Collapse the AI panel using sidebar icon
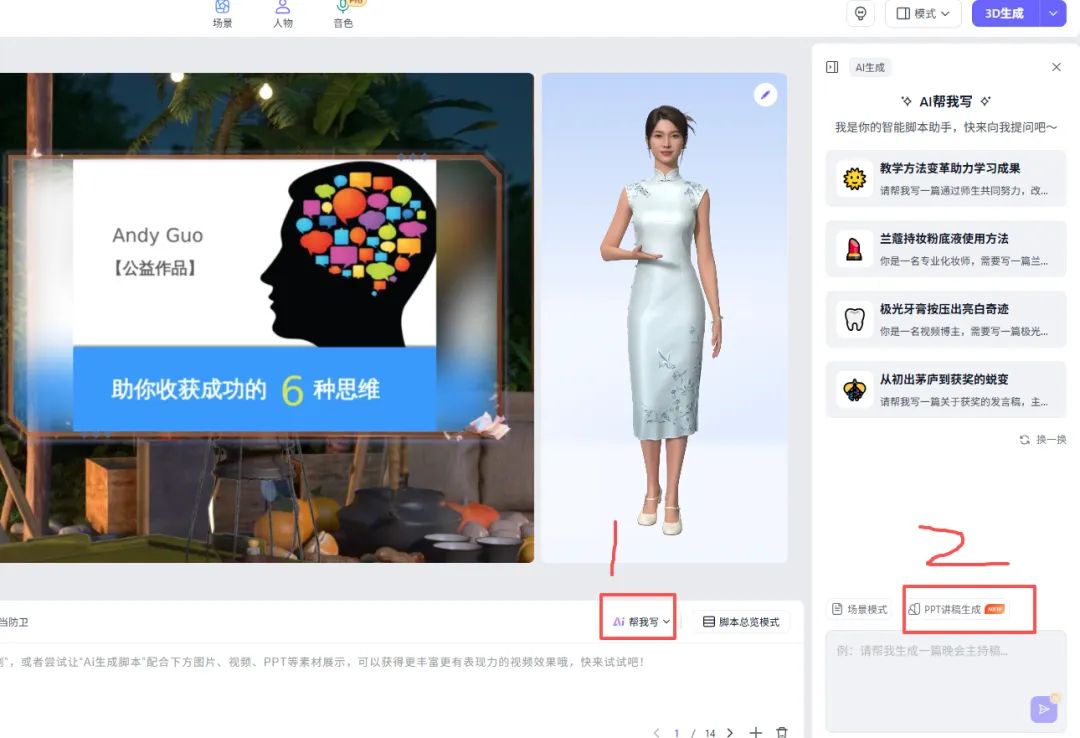 [x=832, y=67]
